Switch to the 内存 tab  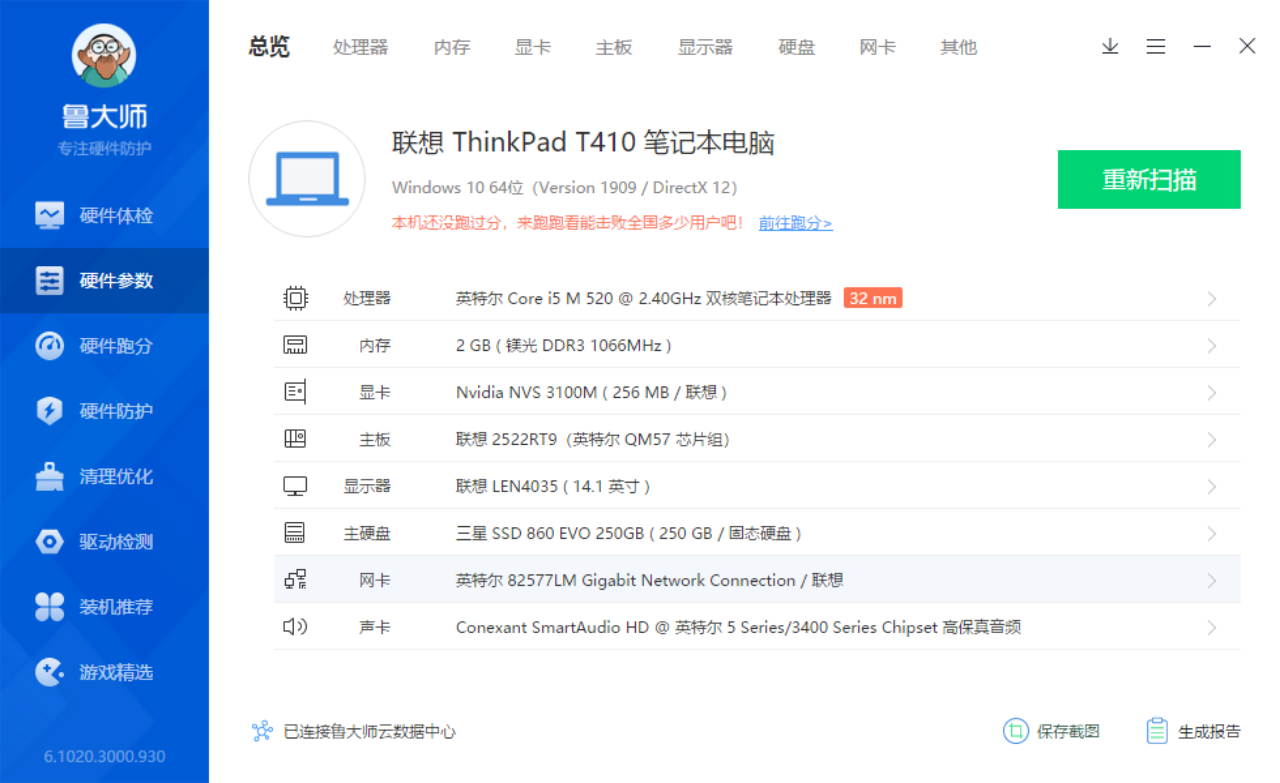coord(451,46)
